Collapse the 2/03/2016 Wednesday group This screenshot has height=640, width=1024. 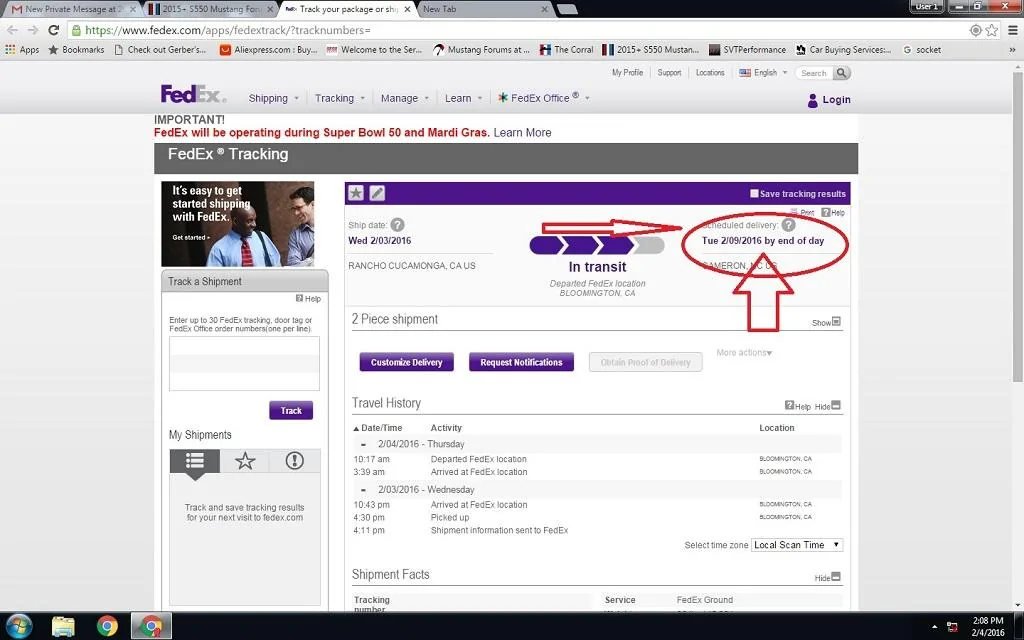coord(363,490)
